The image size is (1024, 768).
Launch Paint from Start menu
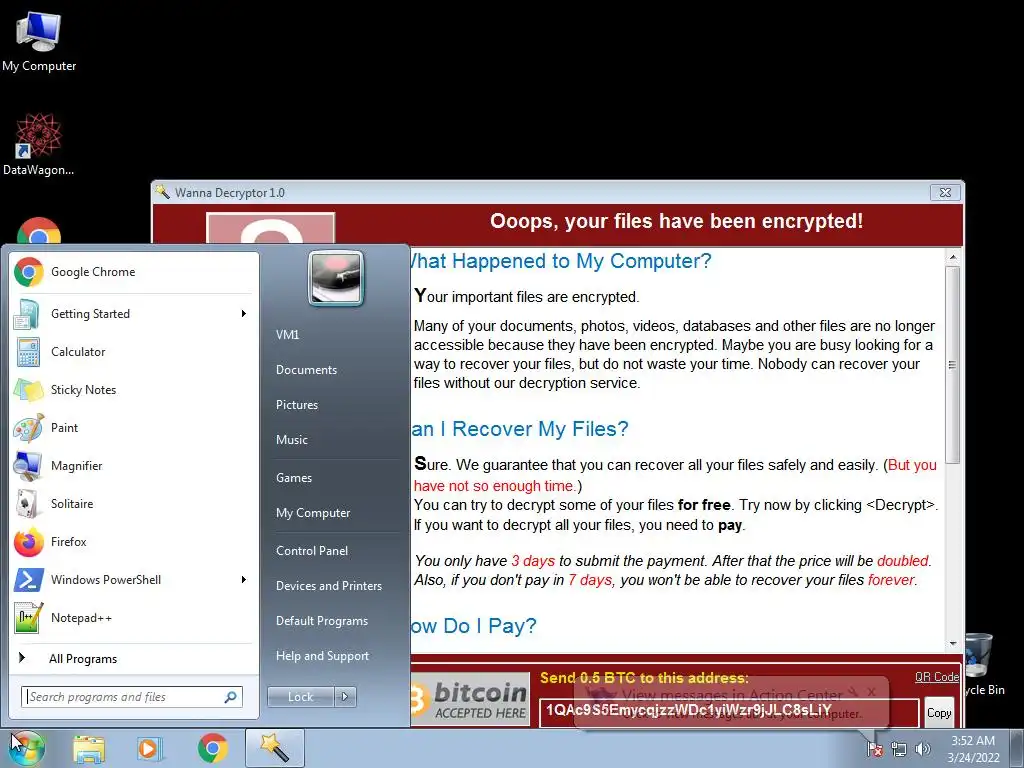click(x=133, y=428)
